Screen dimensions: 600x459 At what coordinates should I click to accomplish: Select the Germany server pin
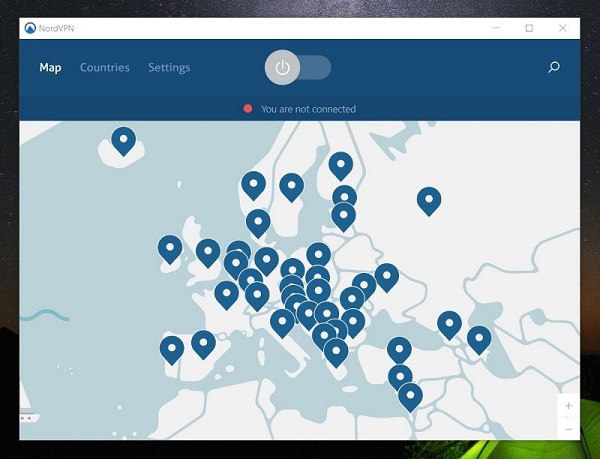[266, 261]
